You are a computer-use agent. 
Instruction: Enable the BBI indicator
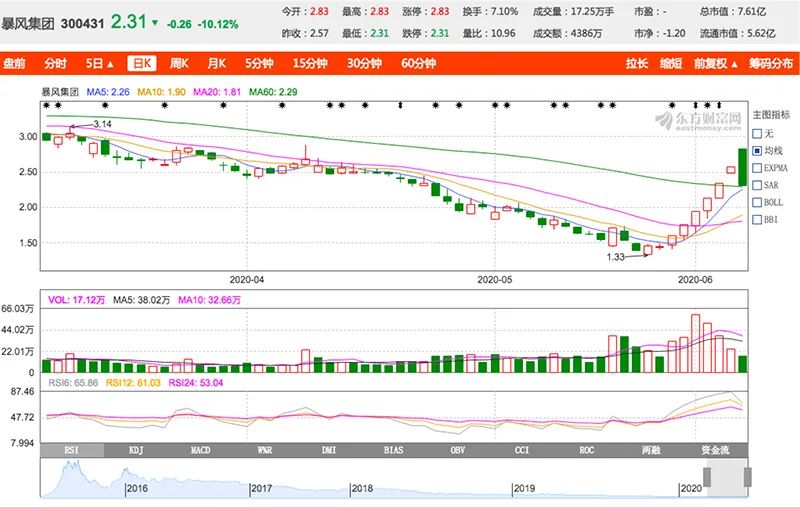click(x=757, y=219)
